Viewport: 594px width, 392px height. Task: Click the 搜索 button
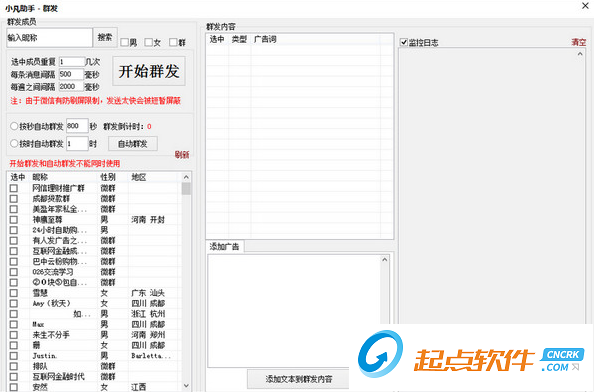pos(105,37)
